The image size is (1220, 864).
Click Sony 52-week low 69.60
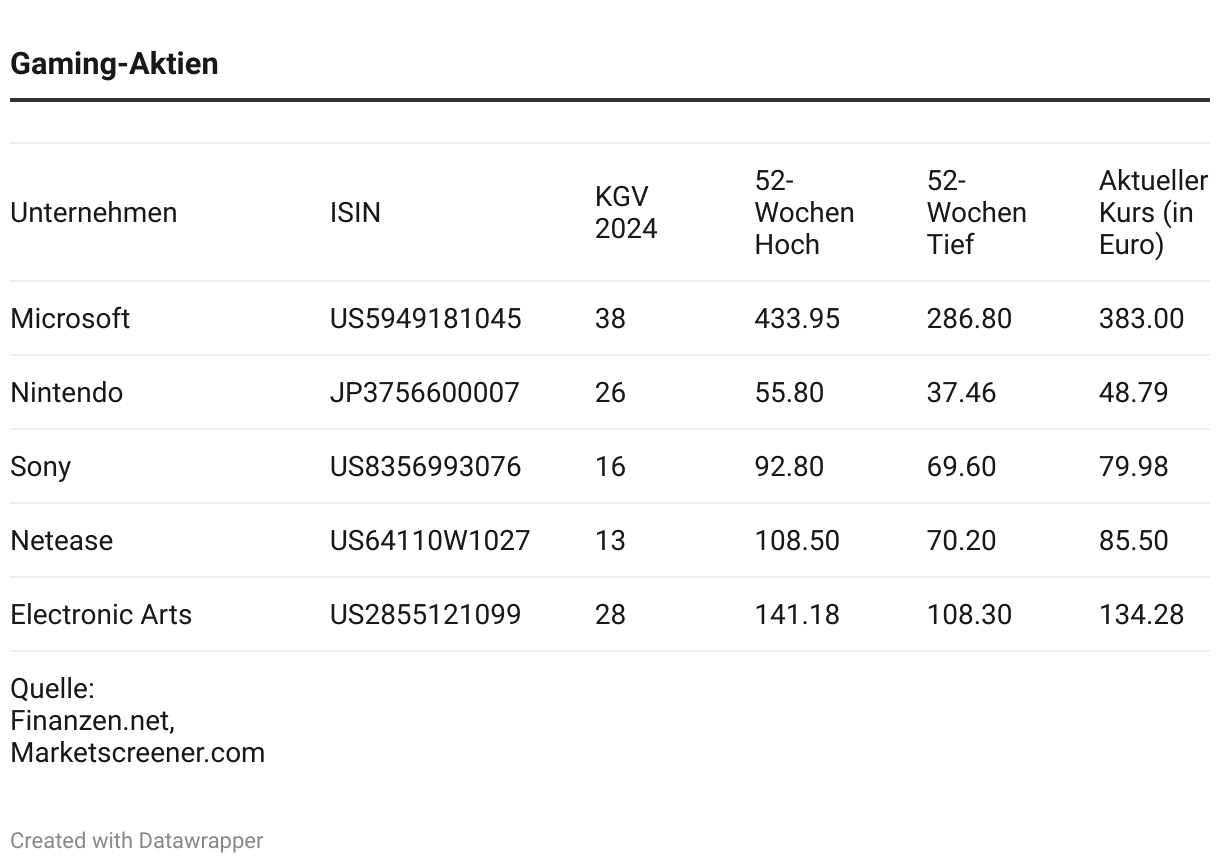click(961, 466)
